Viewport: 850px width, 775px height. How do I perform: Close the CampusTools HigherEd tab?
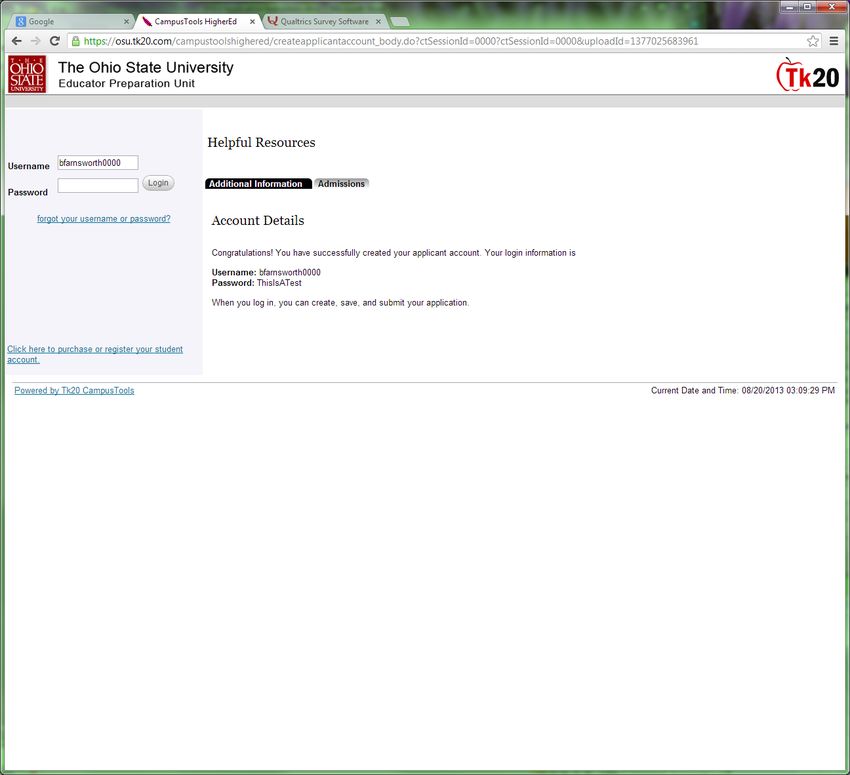(x=252, y=22)
